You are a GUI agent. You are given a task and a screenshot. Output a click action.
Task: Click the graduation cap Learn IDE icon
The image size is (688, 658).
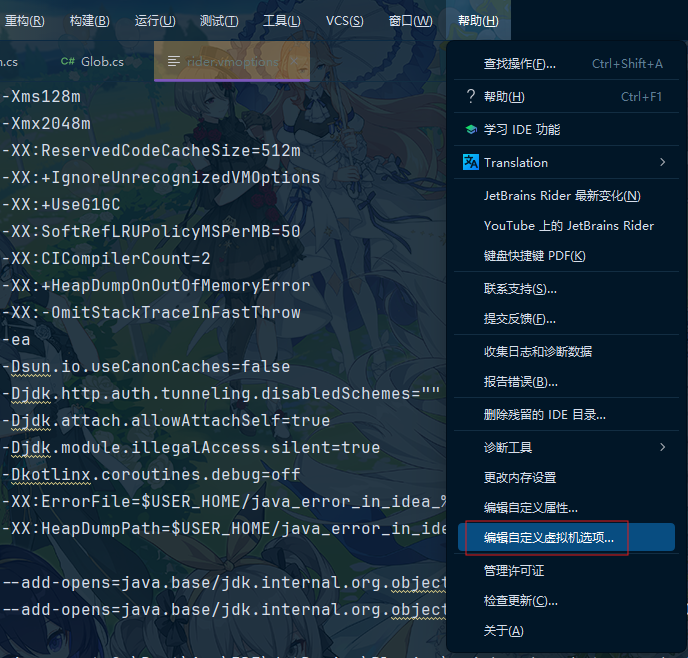pos(471,130)
